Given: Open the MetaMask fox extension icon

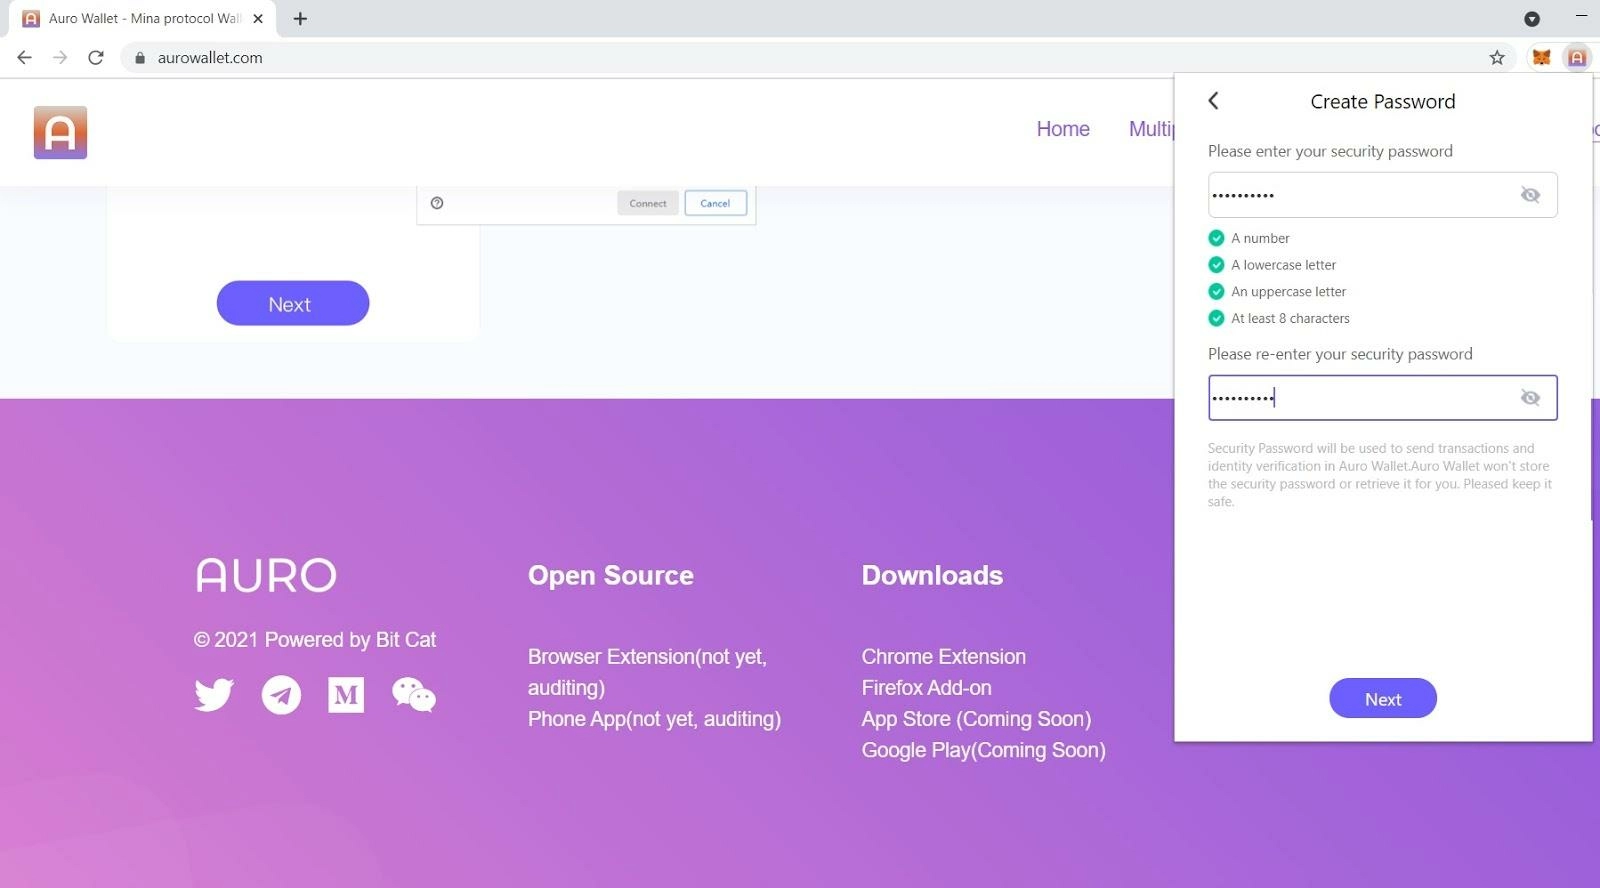Looking at the screenshot, I should (1541, 57).
